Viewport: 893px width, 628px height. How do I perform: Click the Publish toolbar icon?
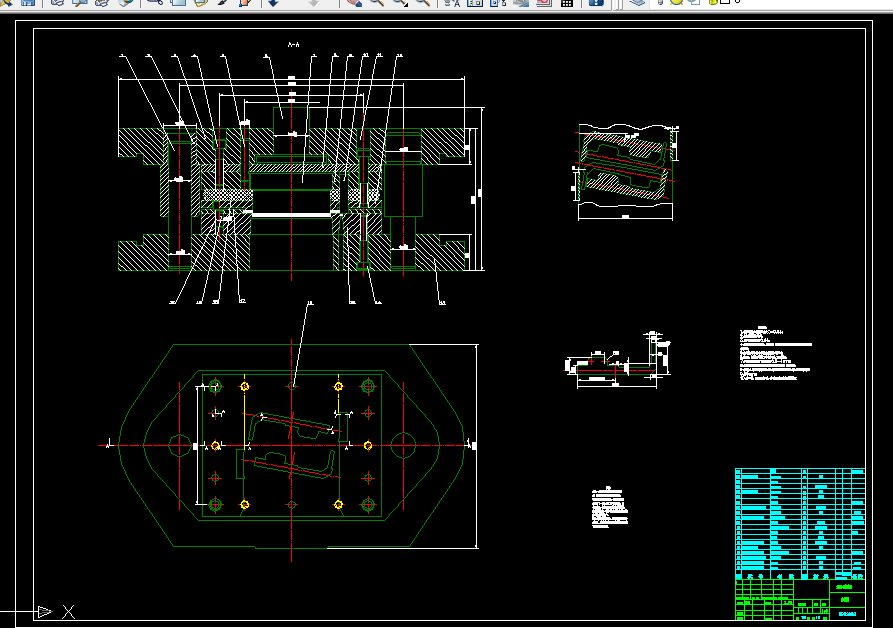point(102,2)
